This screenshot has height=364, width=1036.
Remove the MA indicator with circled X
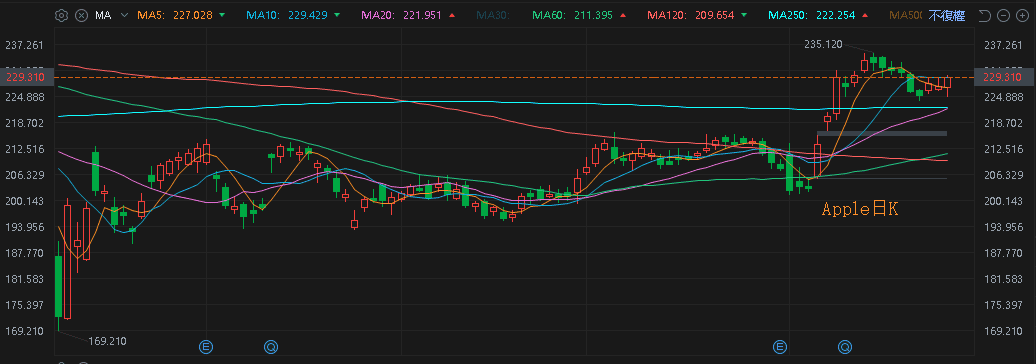coord(81,15)
